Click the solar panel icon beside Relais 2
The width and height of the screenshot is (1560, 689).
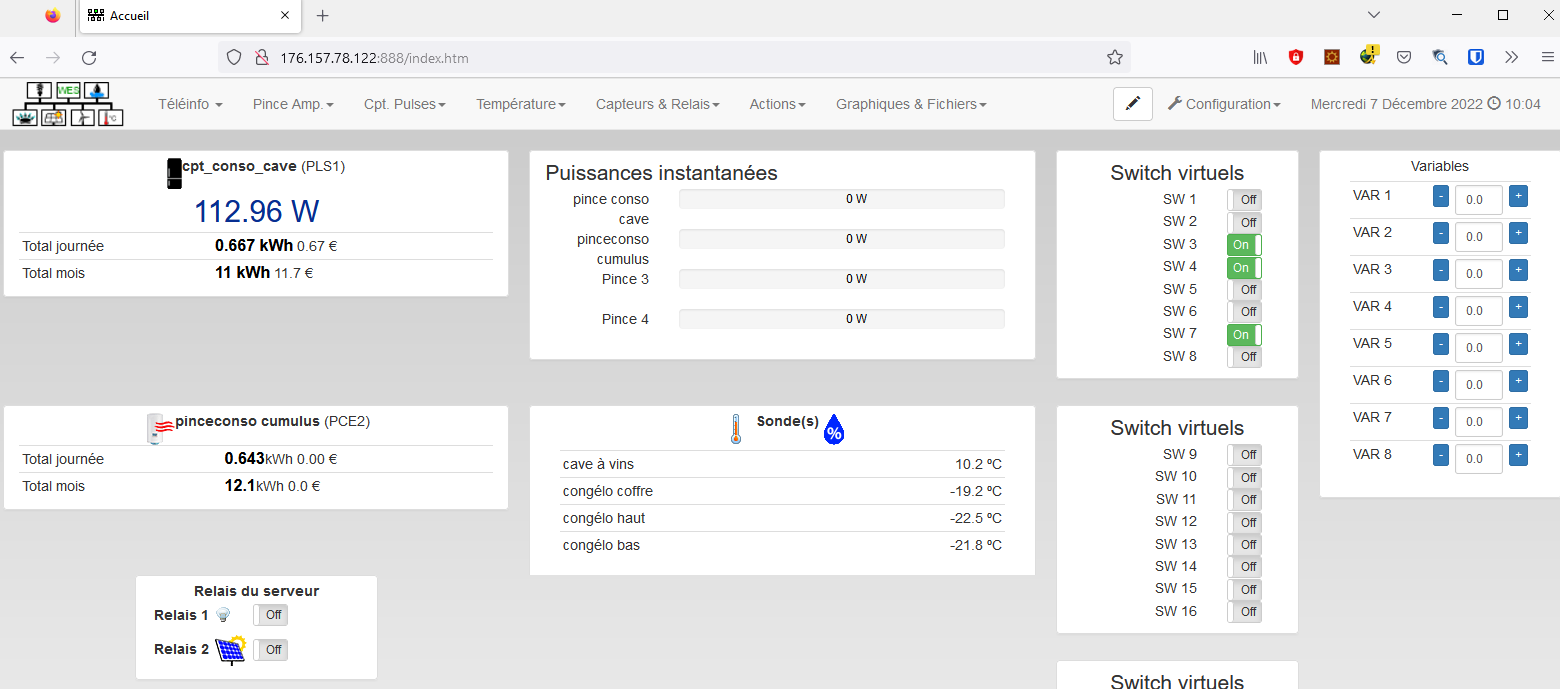click(x=230, y=650)
